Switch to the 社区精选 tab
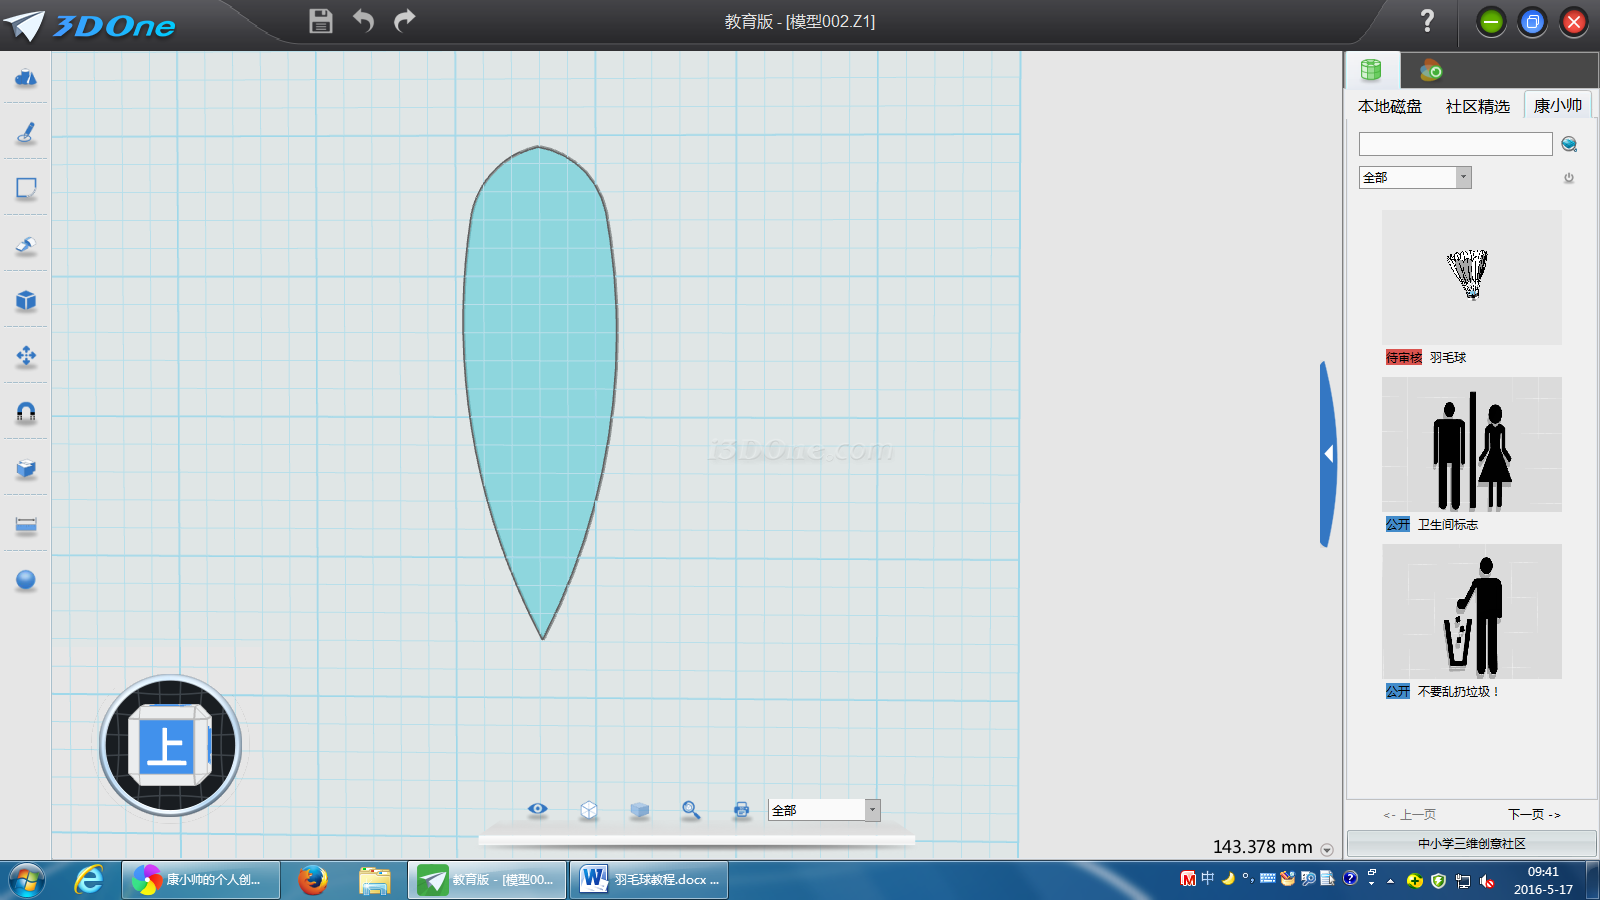 [x=1477, y=106]
